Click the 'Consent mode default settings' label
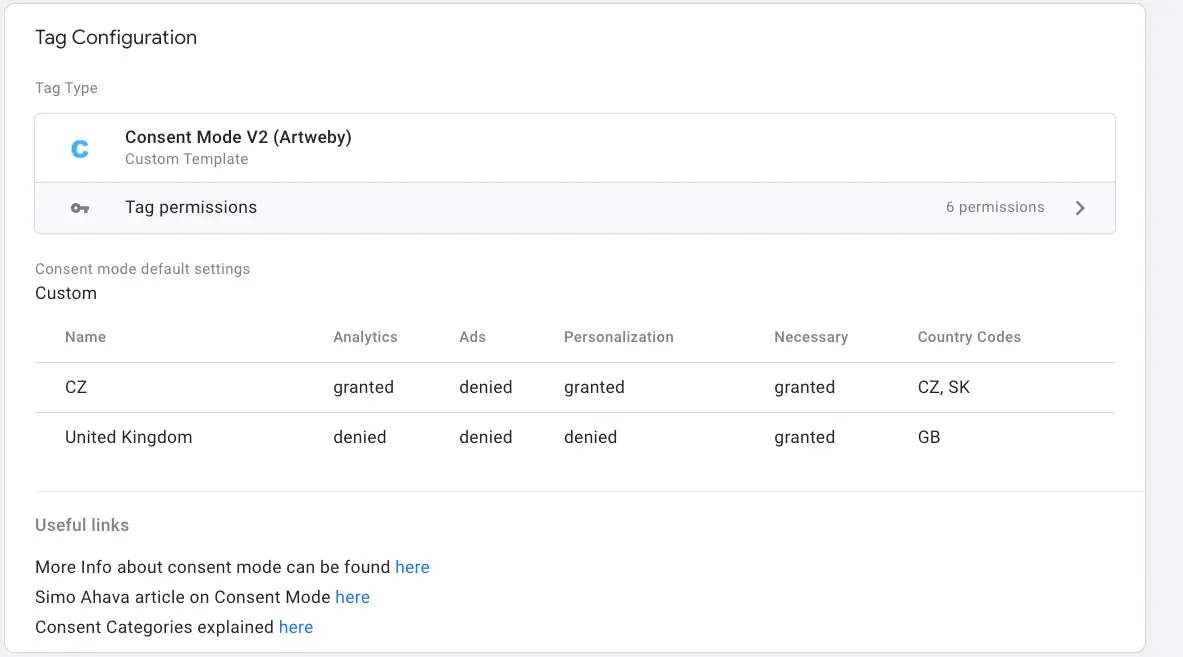This screenshot has width=1183, height=657. coord(143,269)
